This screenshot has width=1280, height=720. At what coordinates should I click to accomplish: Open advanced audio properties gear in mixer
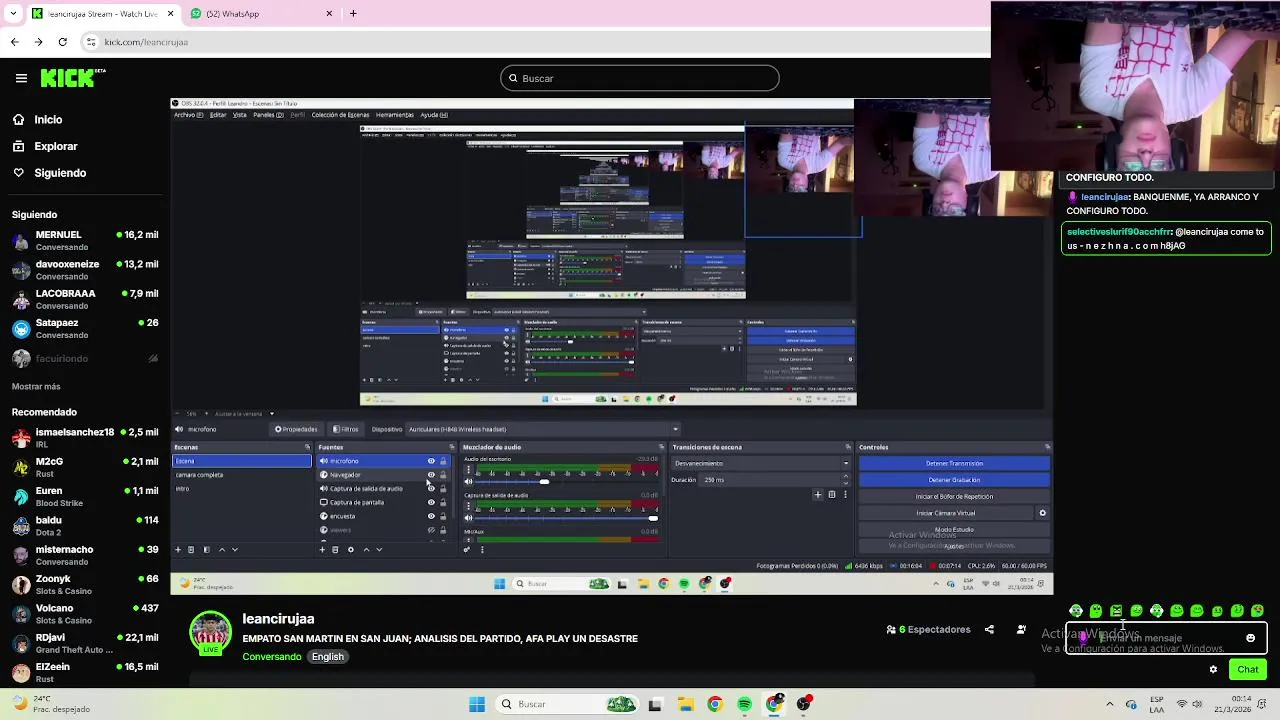point(466,549)
